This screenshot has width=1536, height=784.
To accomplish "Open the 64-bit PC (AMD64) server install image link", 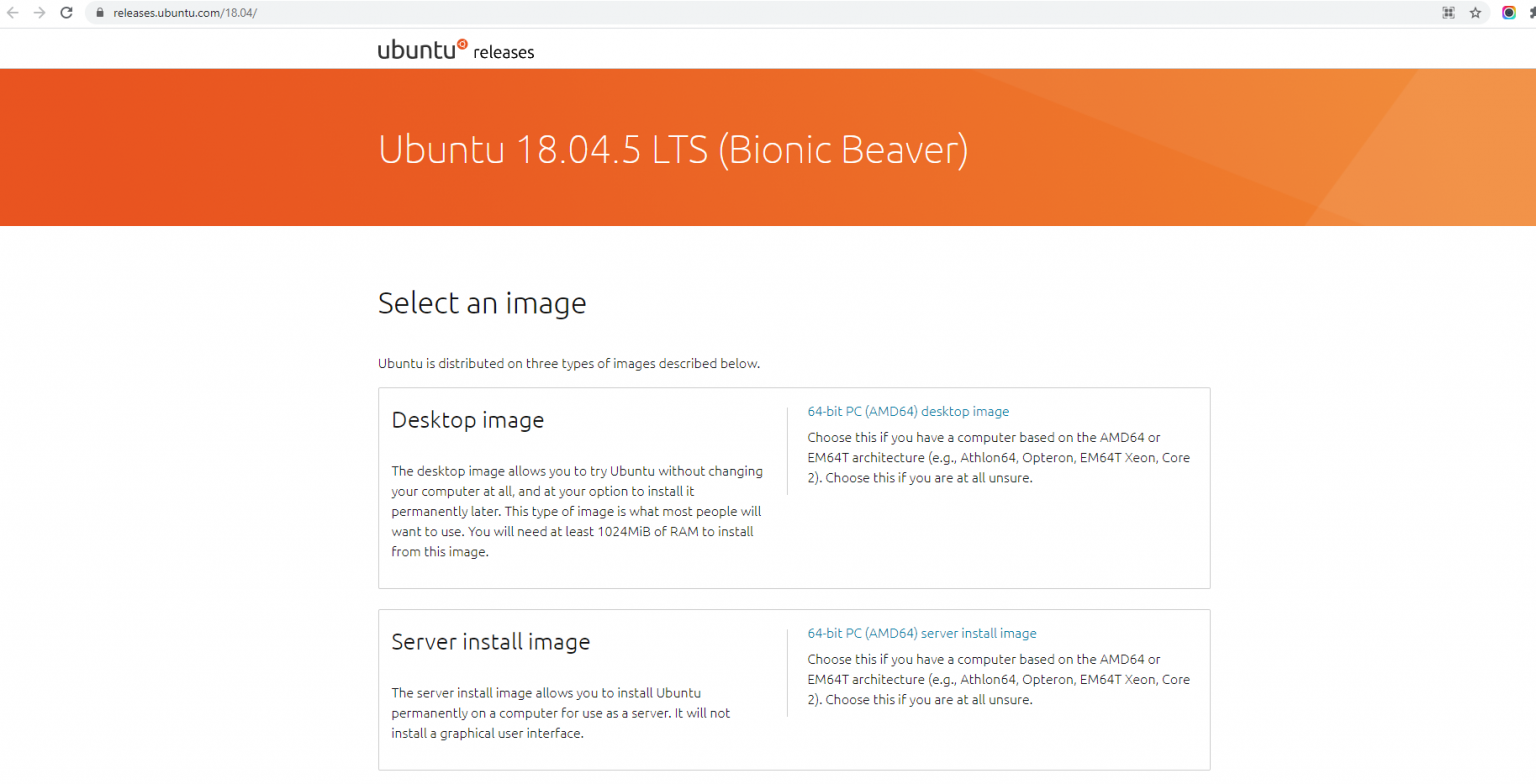I will (921, 633).
